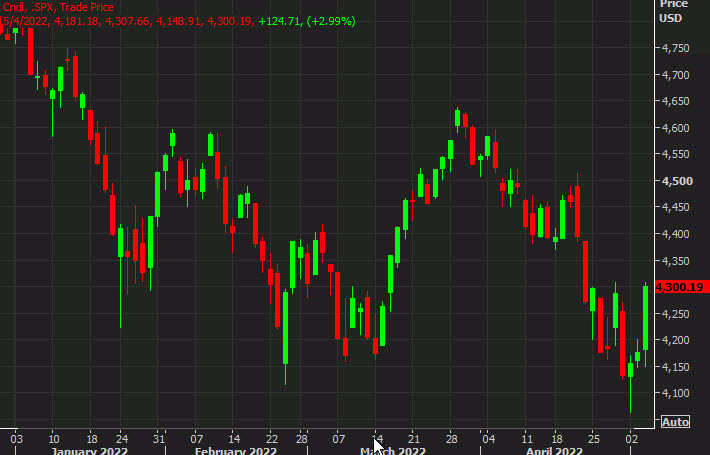Click the February 2022 month label
Image resolution: width=710 pixels, height=455 pixels.
pos(235,451)
